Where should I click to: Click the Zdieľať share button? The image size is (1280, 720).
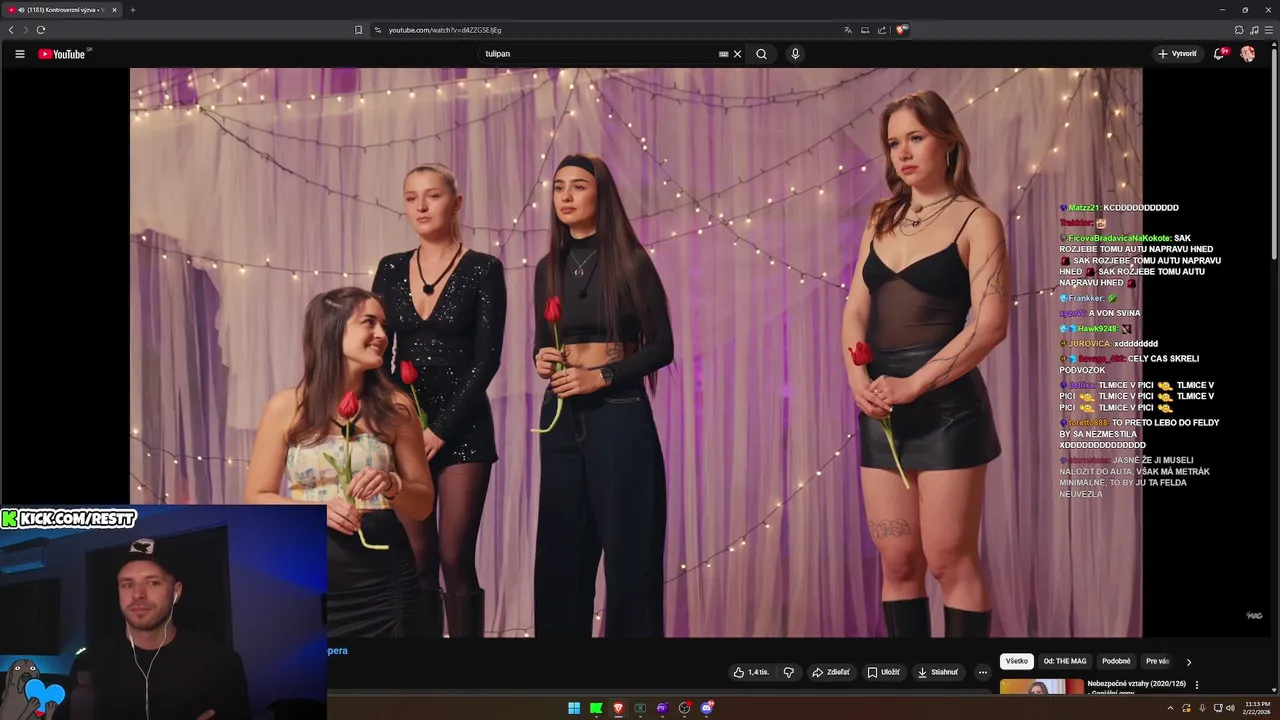click(x=831, y=672)
